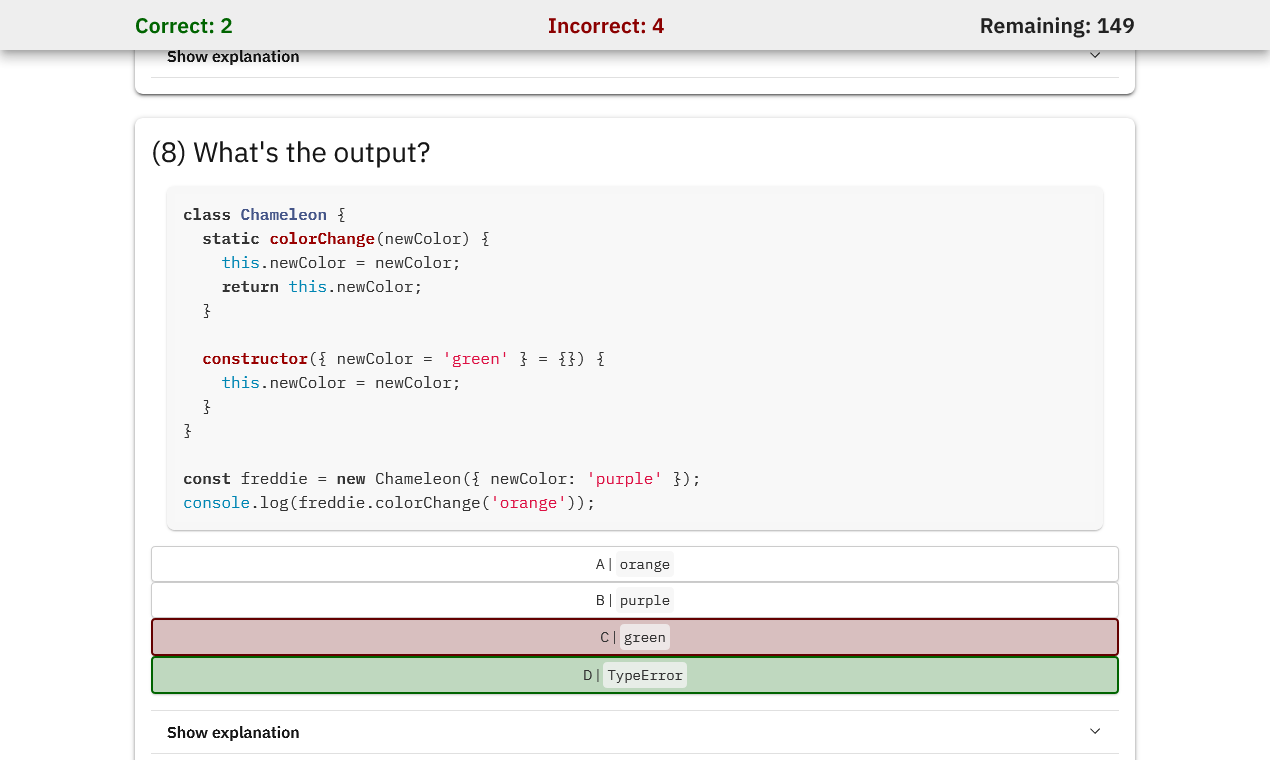Select answer option D TypeError

tap(634, 674)
